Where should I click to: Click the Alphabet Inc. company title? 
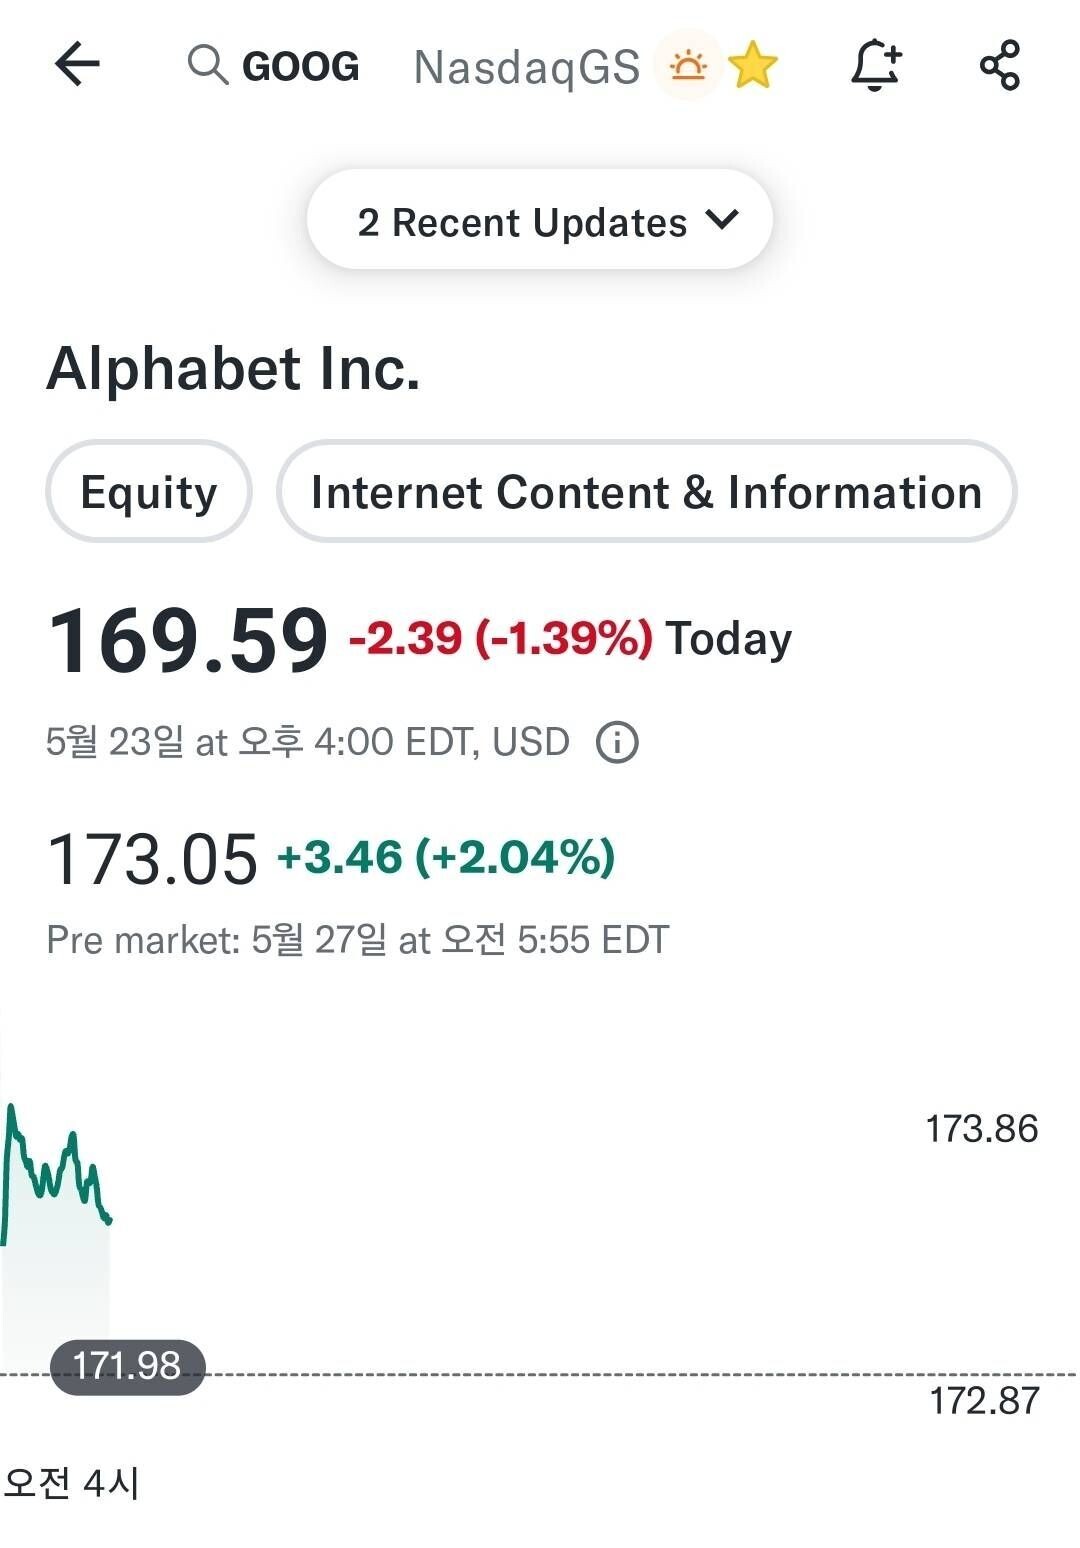[233, 369]
